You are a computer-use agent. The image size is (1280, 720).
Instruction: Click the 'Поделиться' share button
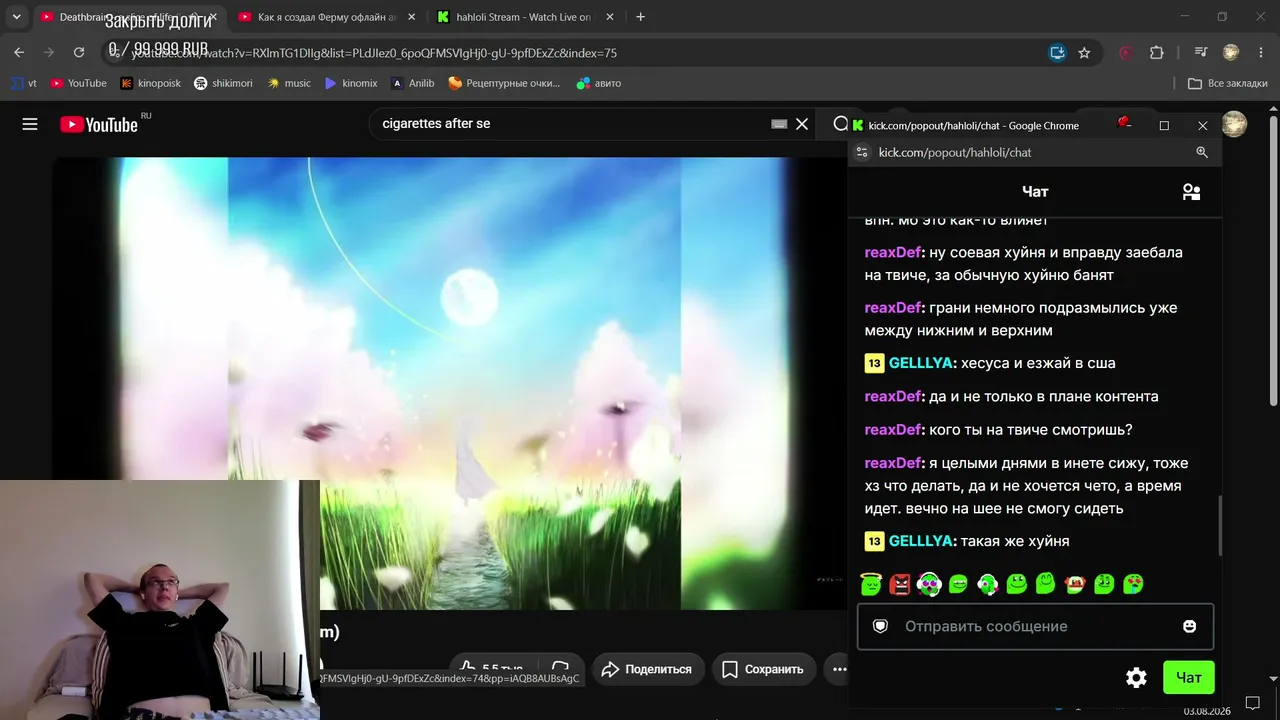[648, 669]
